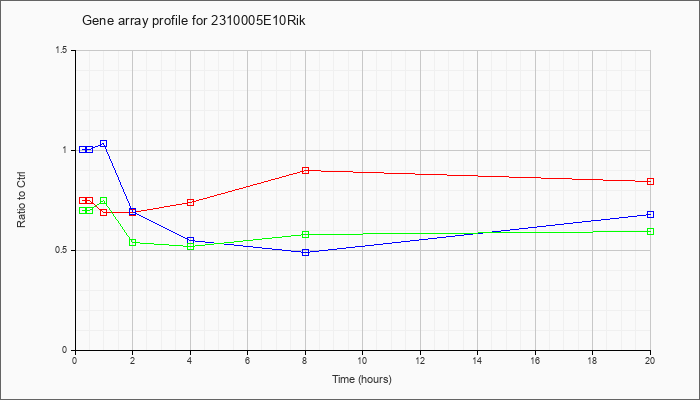Viewport: 700px width, 400px height.
Task: Click the 'Time (hours)' axis label
Action: pyautogui.click(x=362, y=379)
